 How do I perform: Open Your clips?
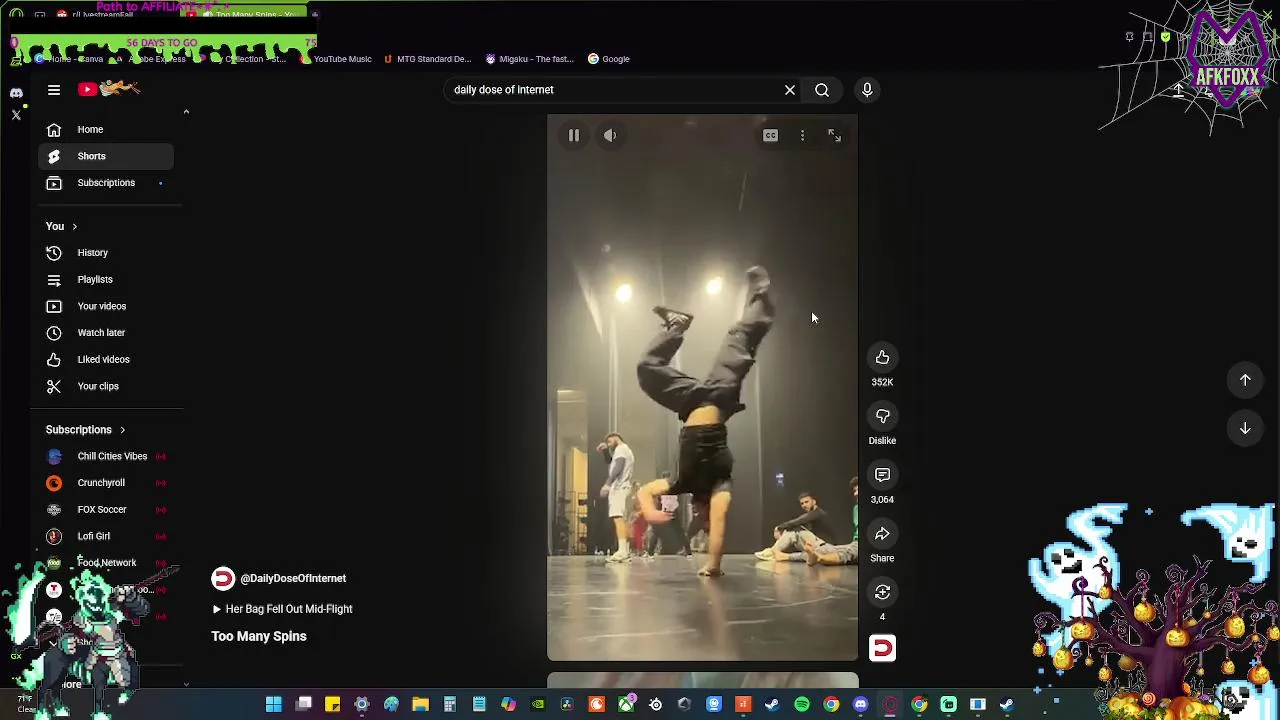[x=106, y=386]
